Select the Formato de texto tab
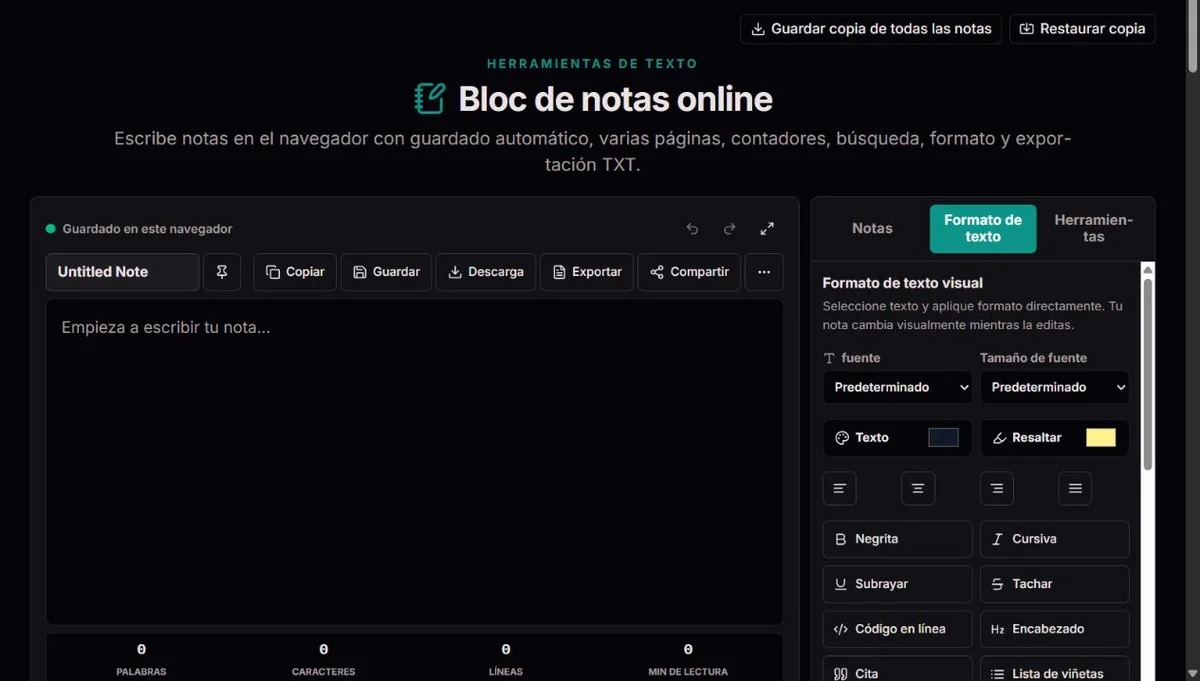The width and height of the screenshot is (1200, 681). coord(983,229)
